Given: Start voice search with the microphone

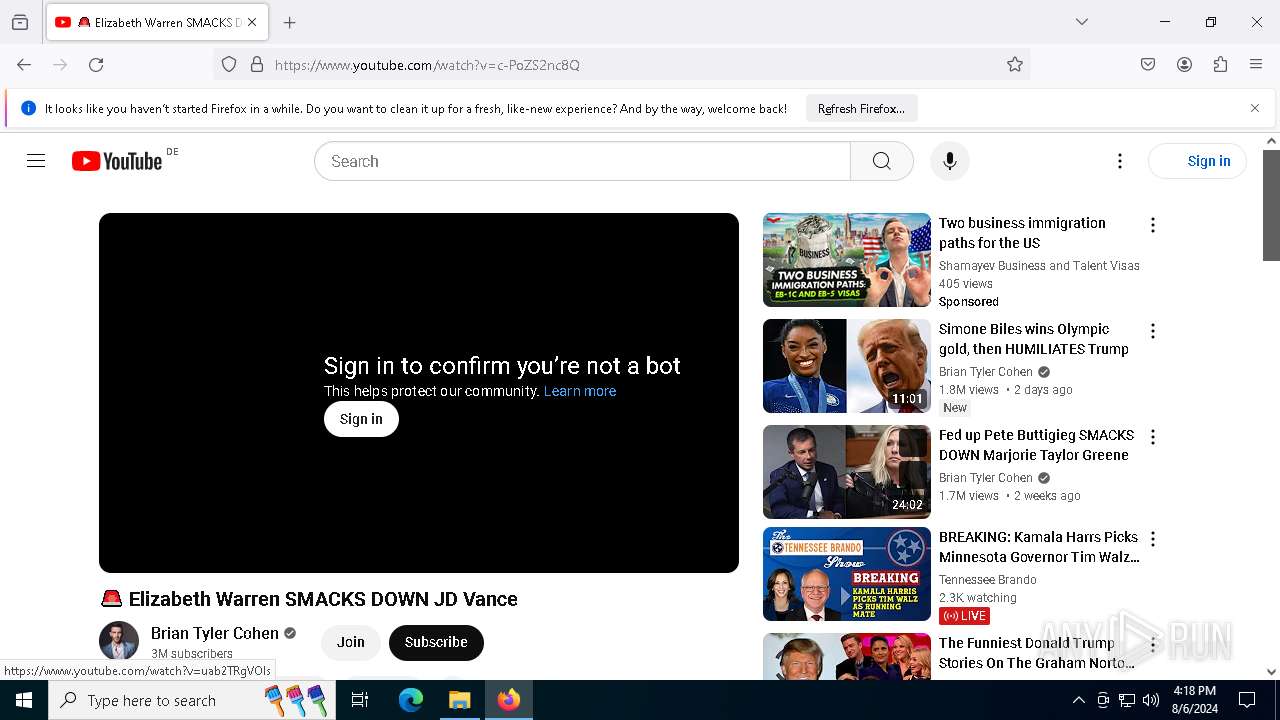Looking at the screenshot, I should tap(949, 161).
